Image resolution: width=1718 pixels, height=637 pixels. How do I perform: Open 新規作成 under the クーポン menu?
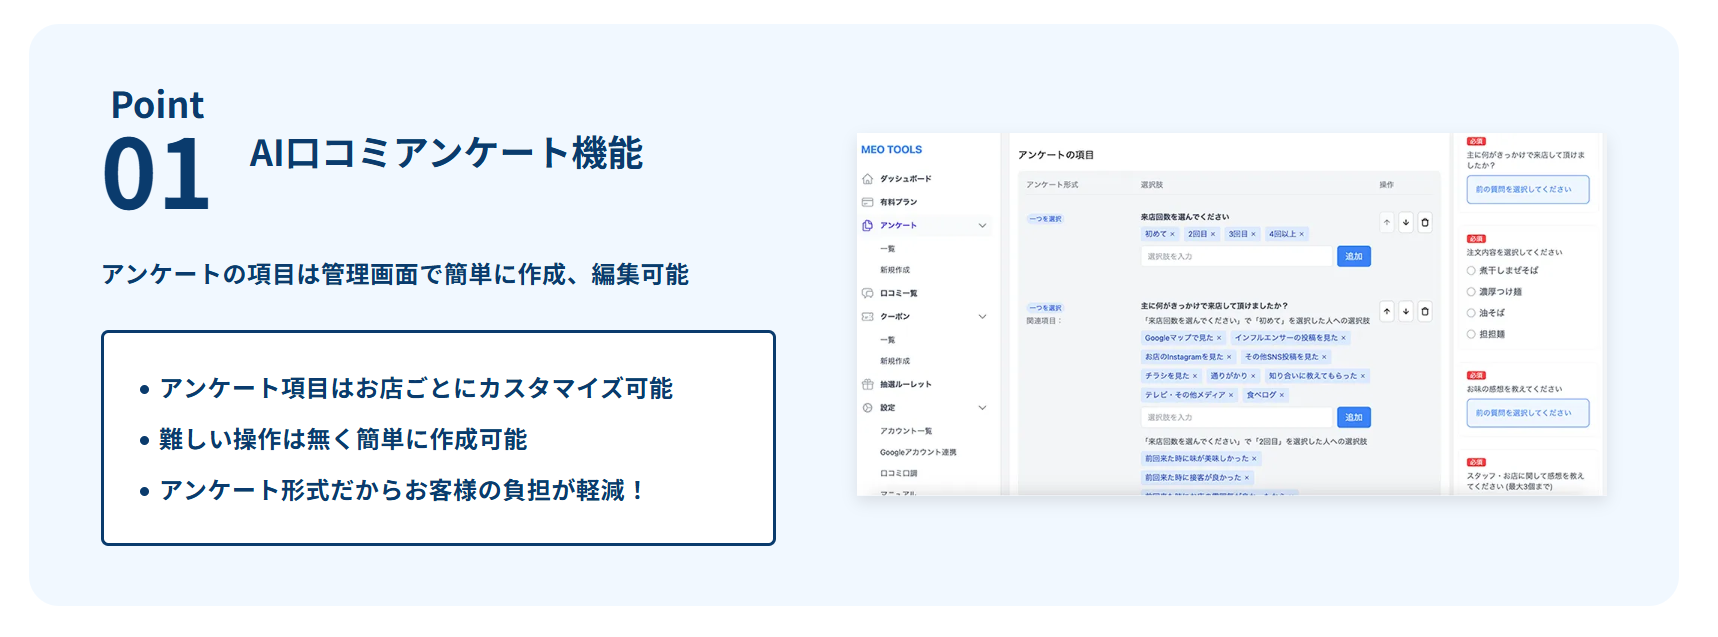coord(895,361)
